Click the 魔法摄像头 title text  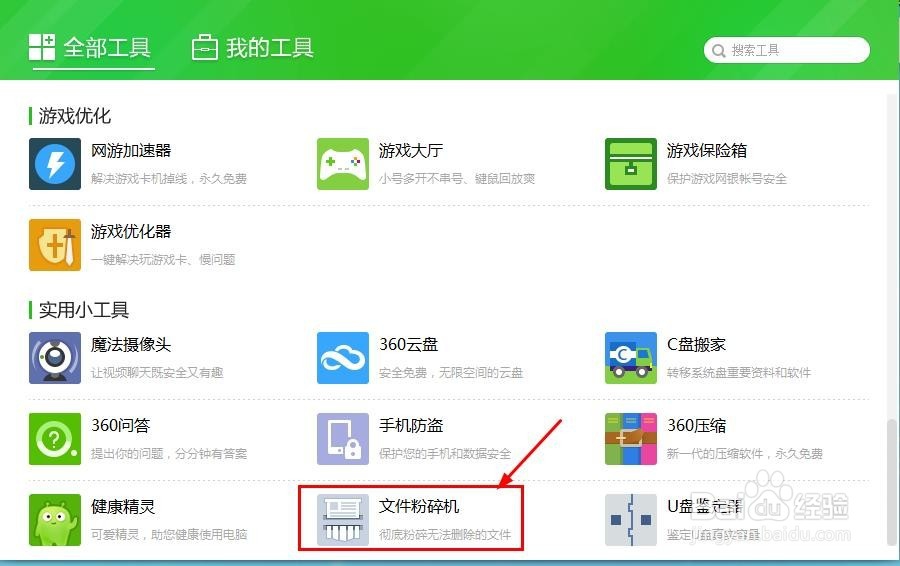131,344
